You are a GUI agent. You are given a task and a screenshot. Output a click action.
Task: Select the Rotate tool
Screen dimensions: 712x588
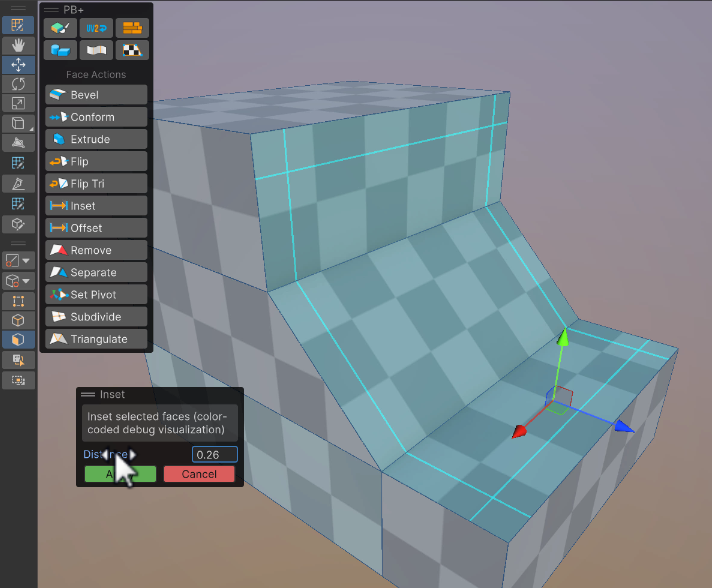pos(18,84)
